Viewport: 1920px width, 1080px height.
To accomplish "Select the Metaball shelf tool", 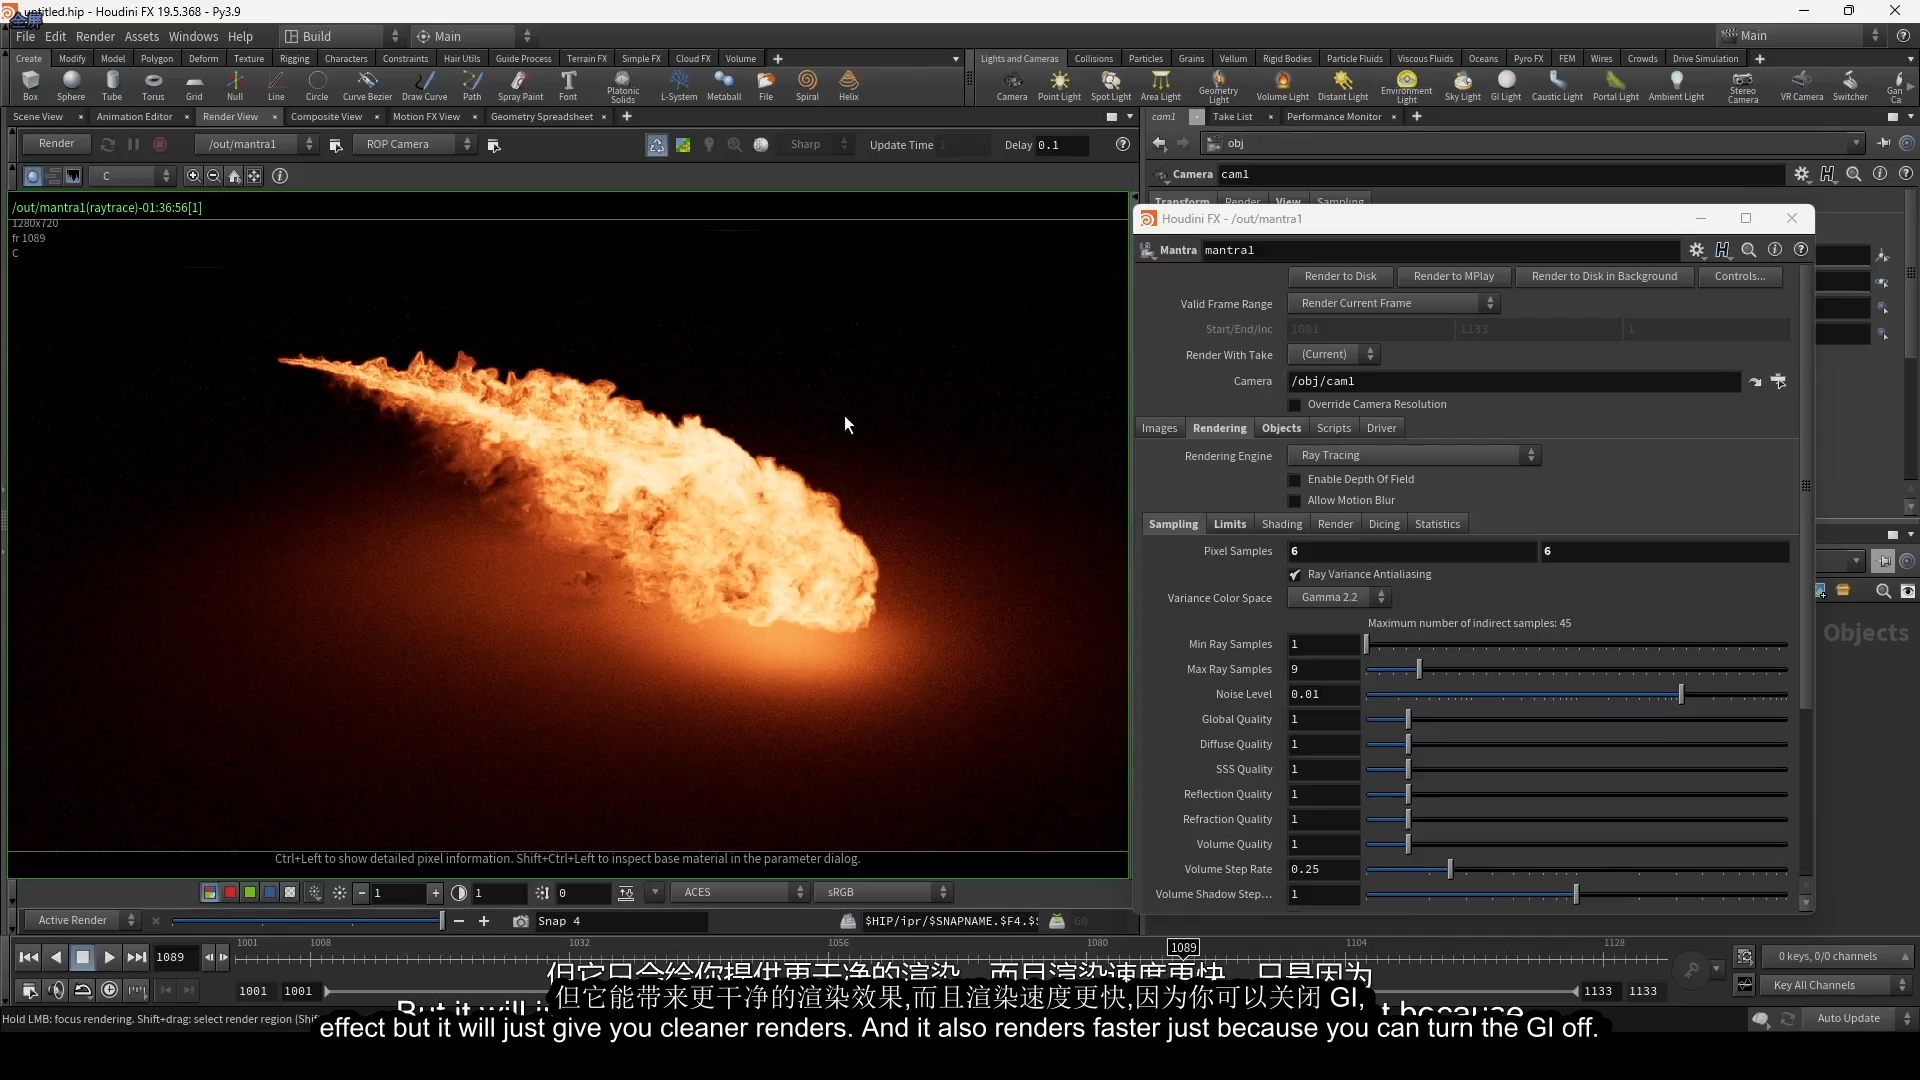I will click(x=724, y=85).
